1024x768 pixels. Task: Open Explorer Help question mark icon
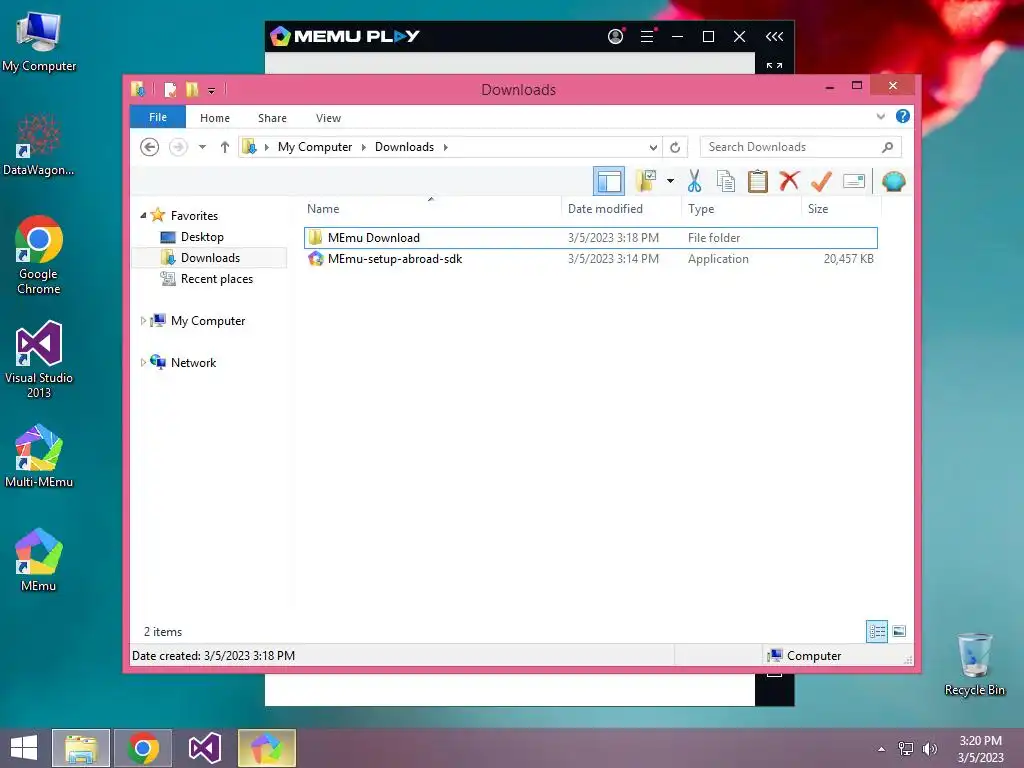point(903,116)
